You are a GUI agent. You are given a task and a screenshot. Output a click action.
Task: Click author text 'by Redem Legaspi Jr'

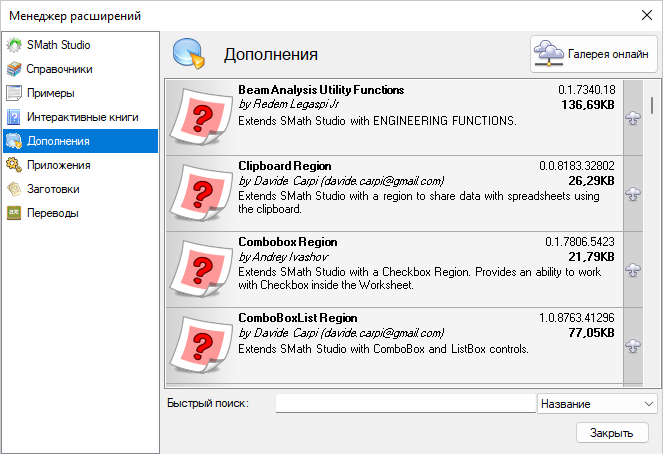pyautogui.click(x=288, y=104)
